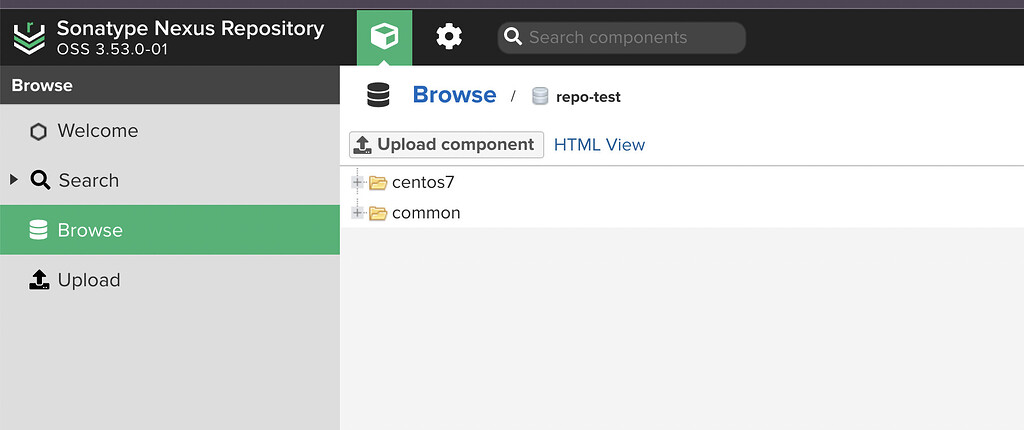The image size is (1024, 430).
Task: Open the Browse cube icon in header
Action: click(x=384, y=37)
